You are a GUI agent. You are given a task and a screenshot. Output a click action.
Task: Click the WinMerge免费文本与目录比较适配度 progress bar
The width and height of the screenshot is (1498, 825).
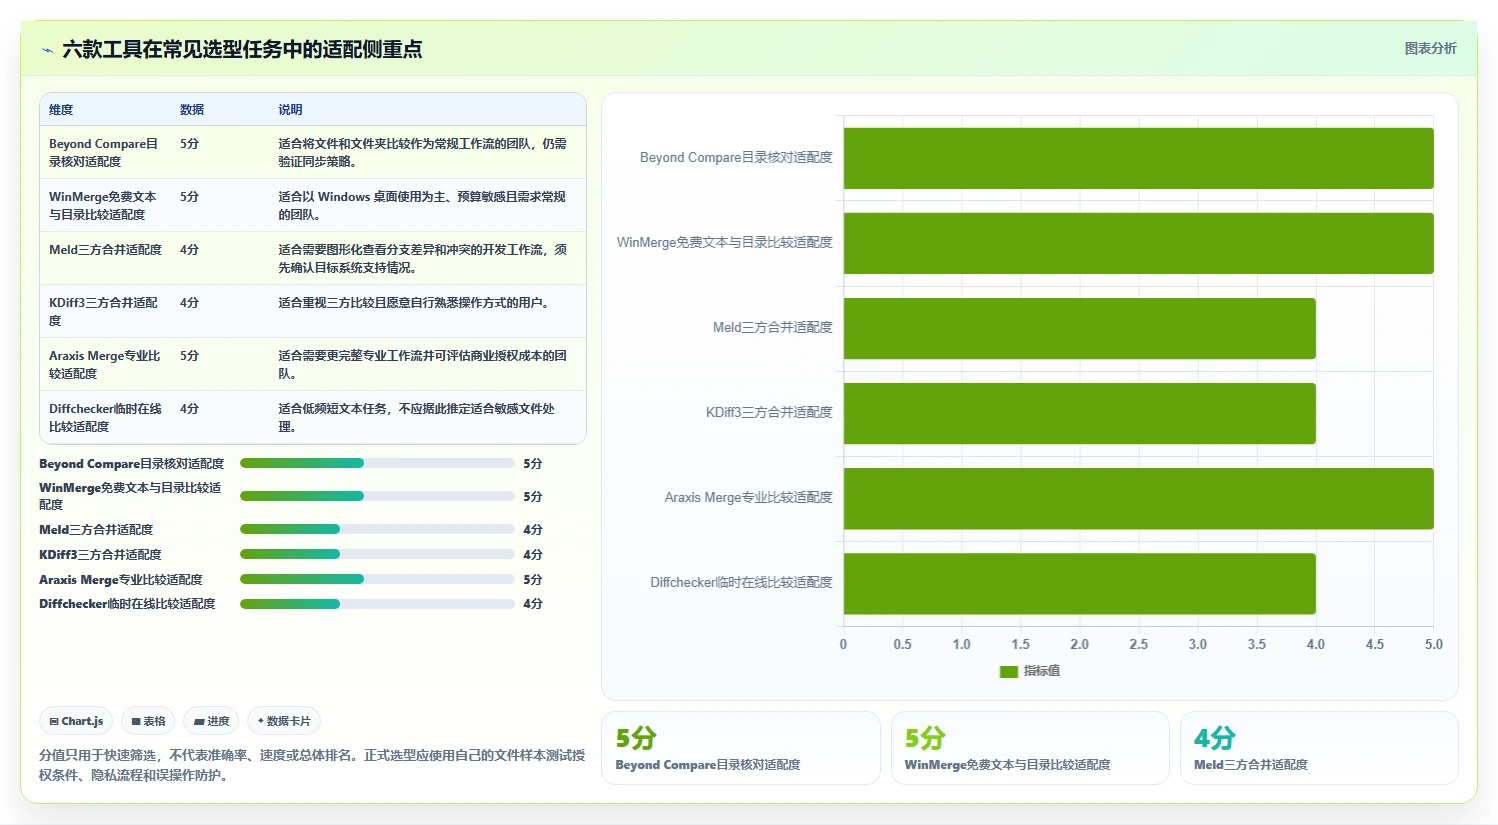(377, 496)
